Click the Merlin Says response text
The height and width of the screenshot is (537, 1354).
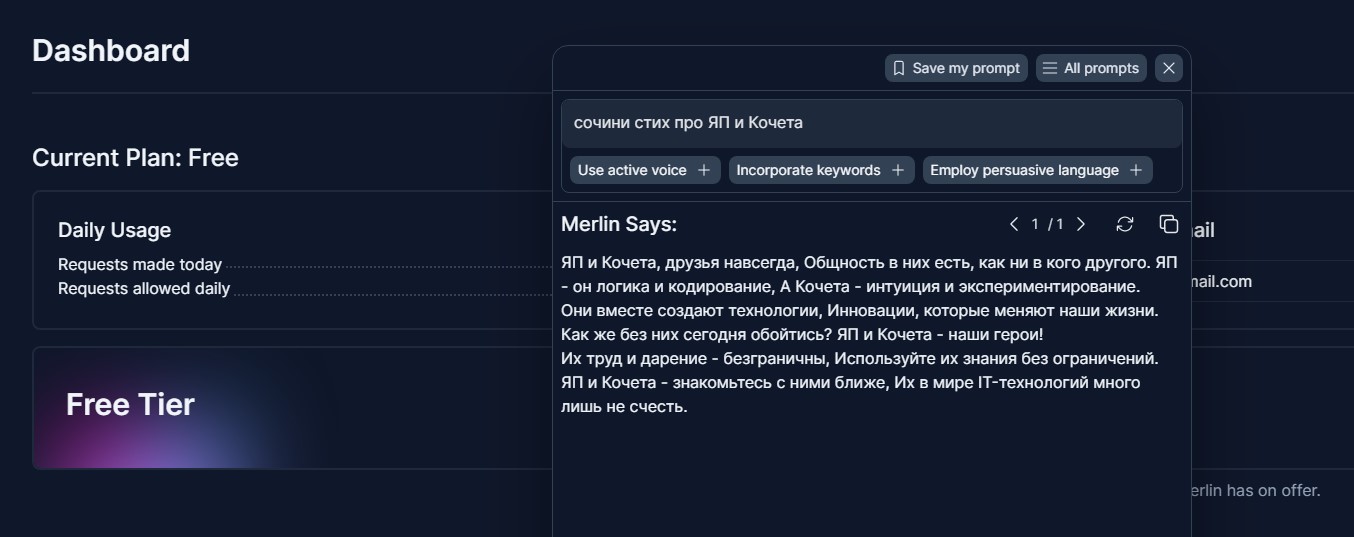tap(869, 334)
